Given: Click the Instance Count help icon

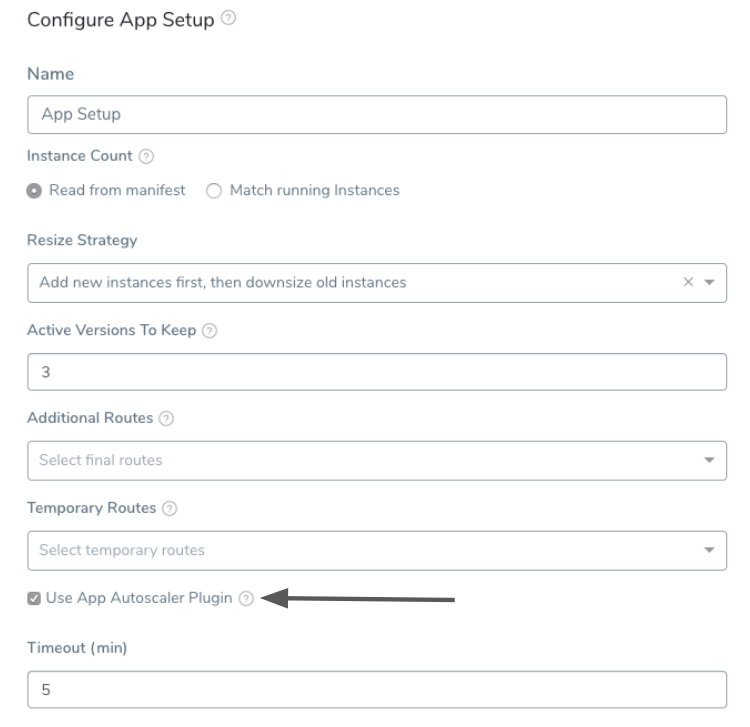Looking at the screenshot, I should pos(146,156).
